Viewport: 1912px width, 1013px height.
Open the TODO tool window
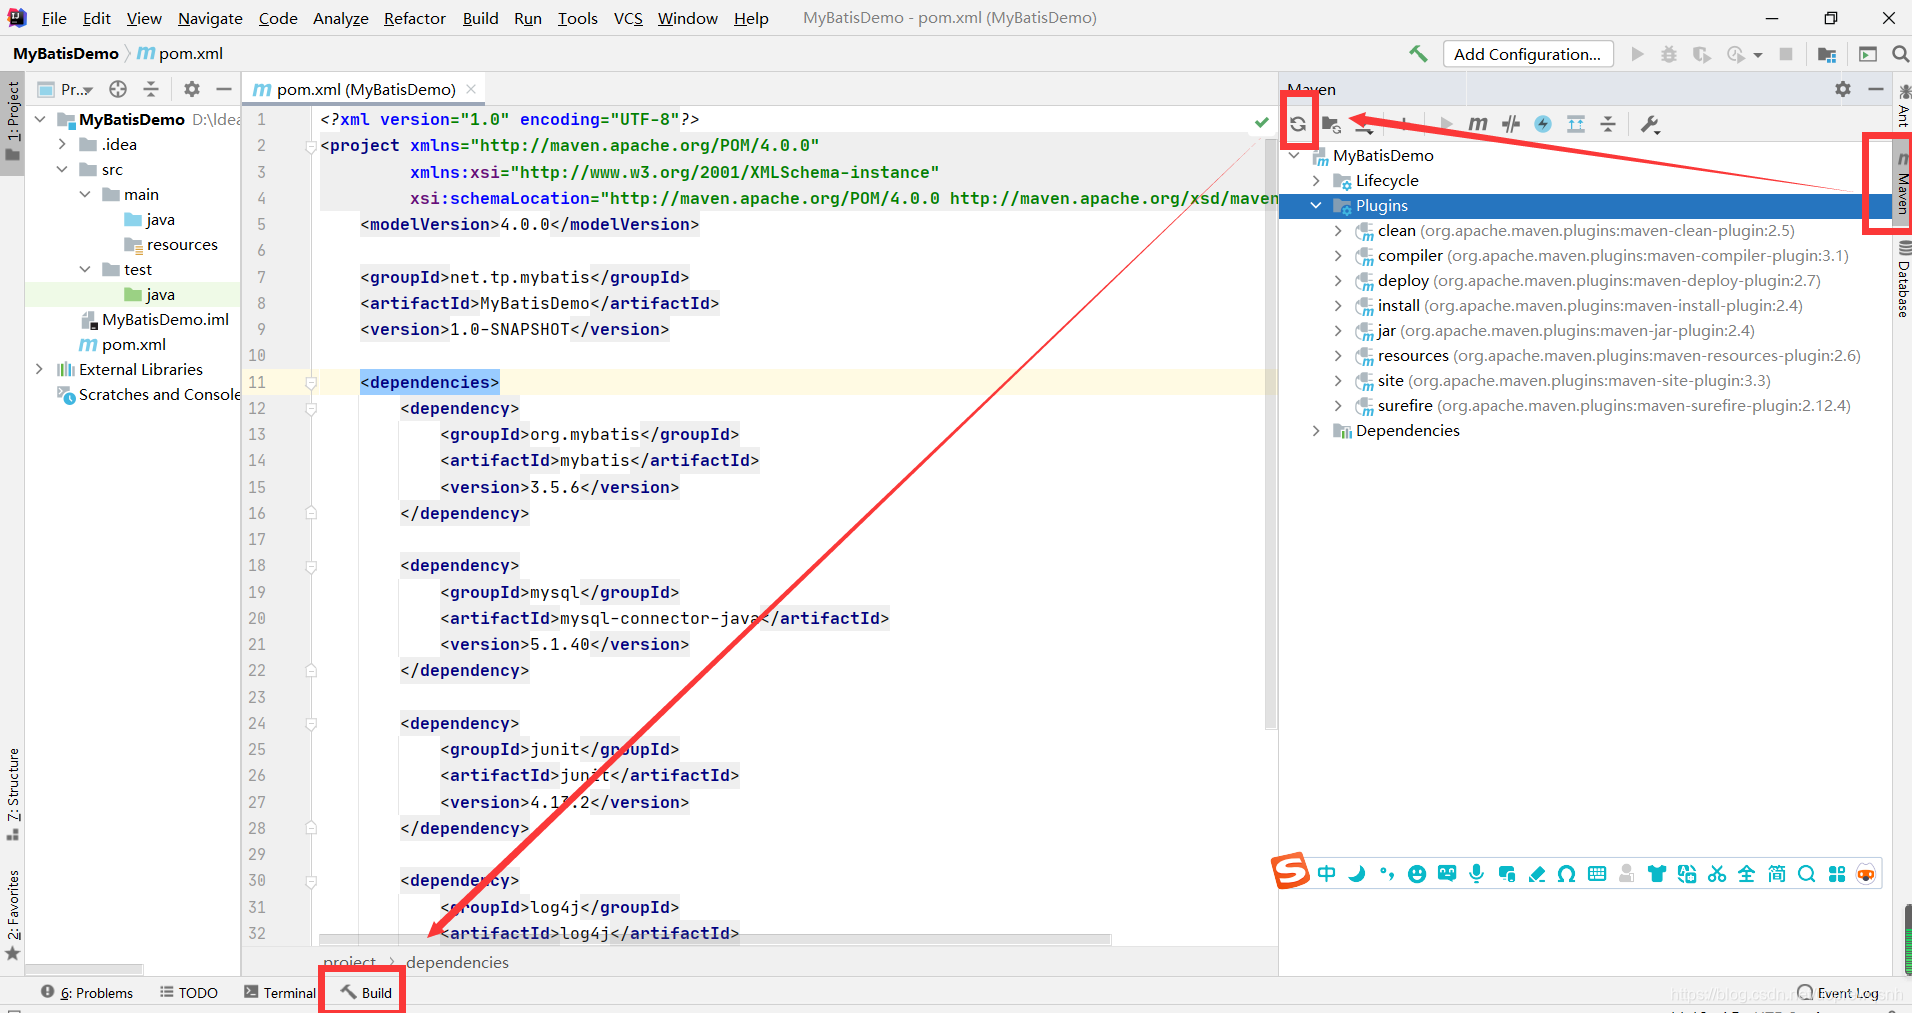pos(189,993)
